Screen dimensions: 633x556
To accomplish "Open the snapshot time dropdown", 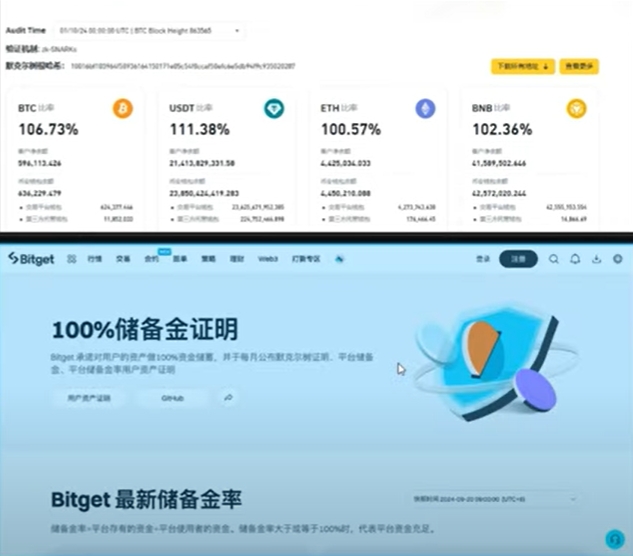I will [494, 499].
